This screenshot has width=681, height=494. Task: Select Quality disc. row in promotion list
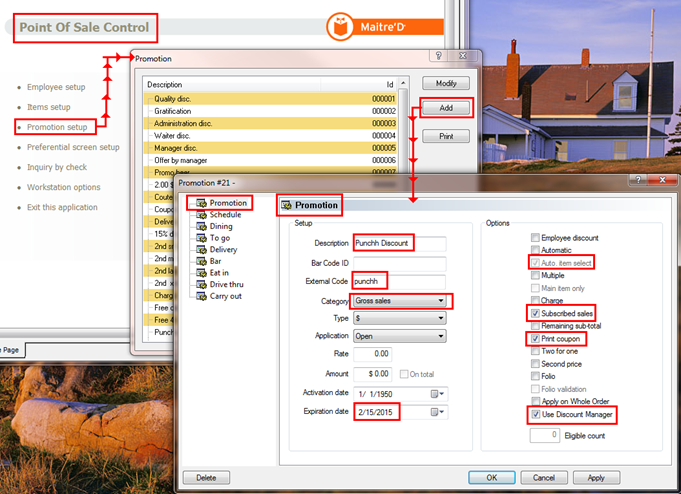click(271, 99)
